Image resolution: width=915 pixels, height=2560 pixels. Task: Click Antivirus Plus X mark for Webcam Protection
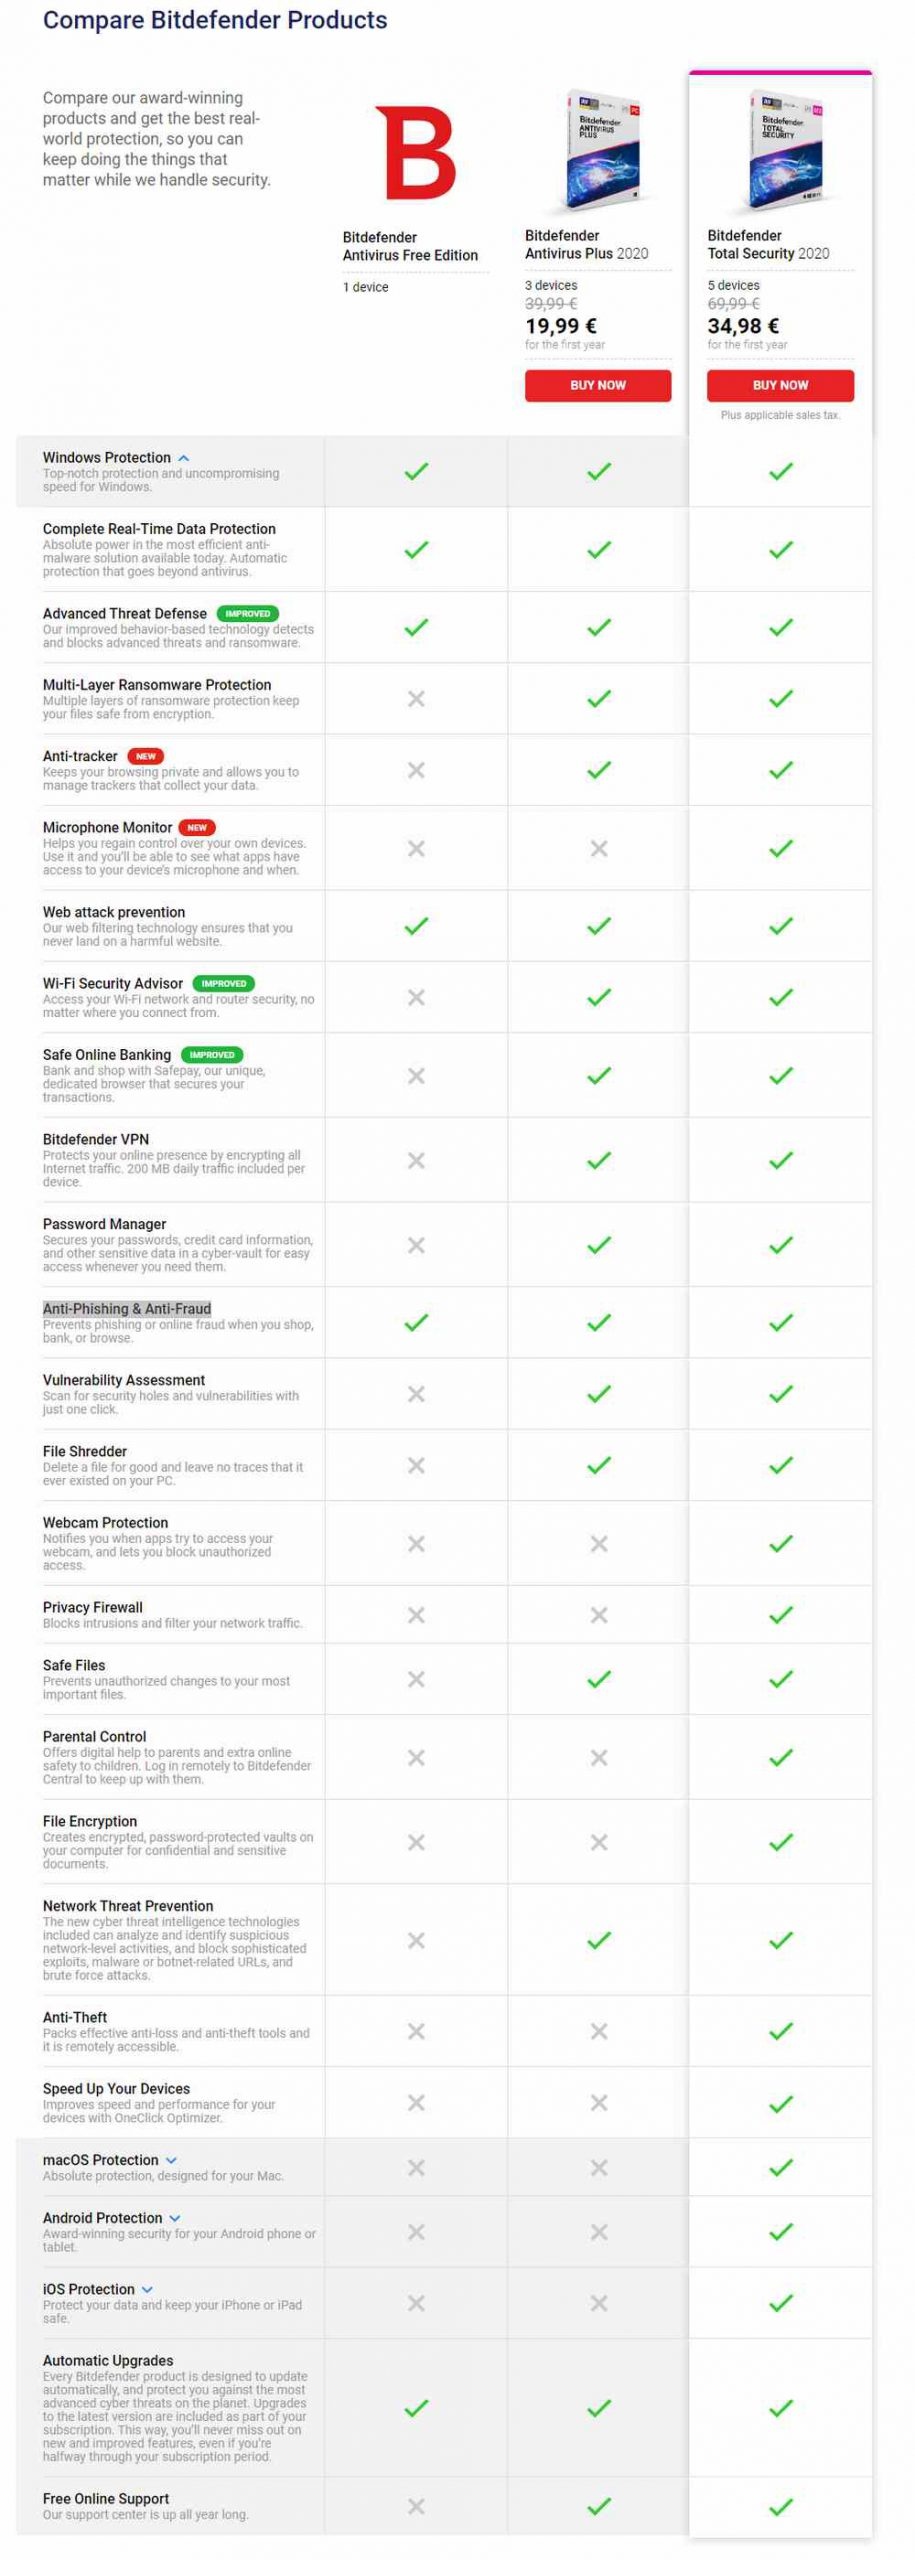(x=599, y=1544)
